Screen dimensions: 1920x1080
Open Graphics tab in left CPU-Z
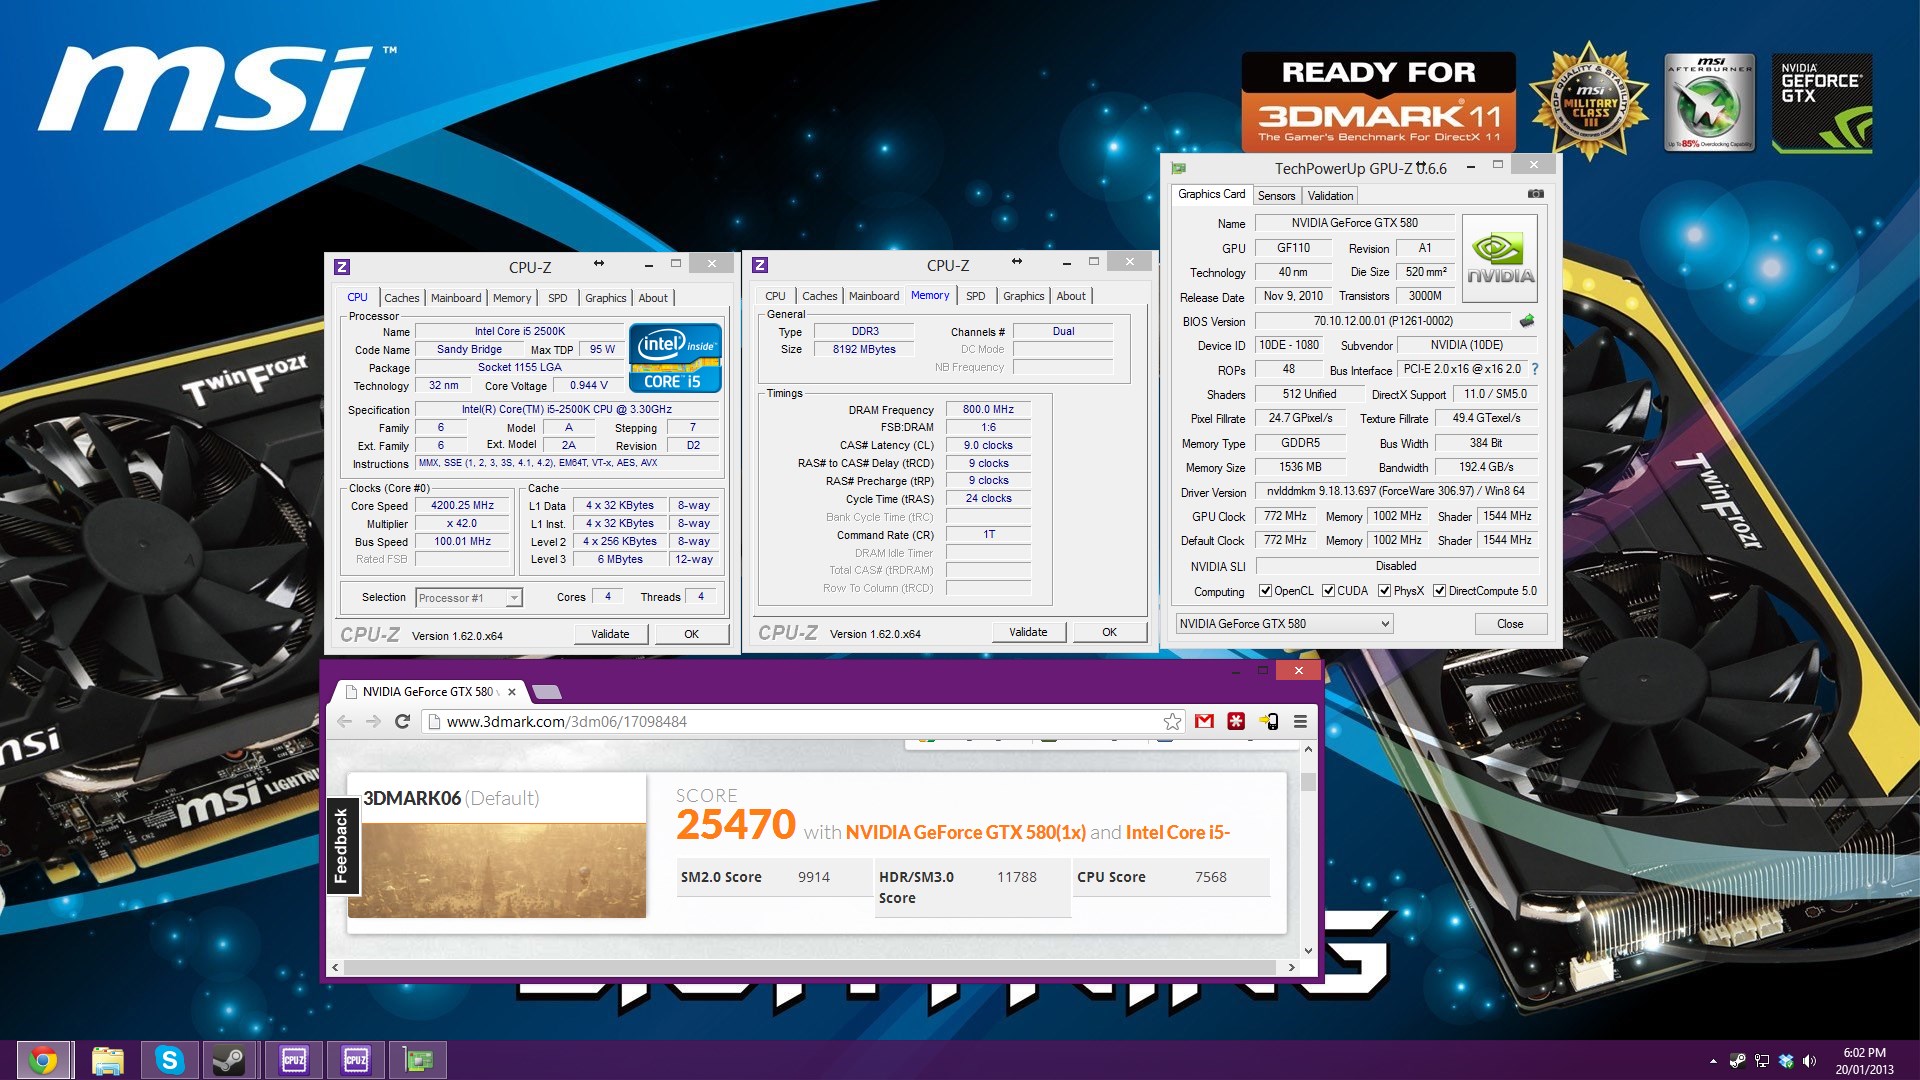[606, 298]
